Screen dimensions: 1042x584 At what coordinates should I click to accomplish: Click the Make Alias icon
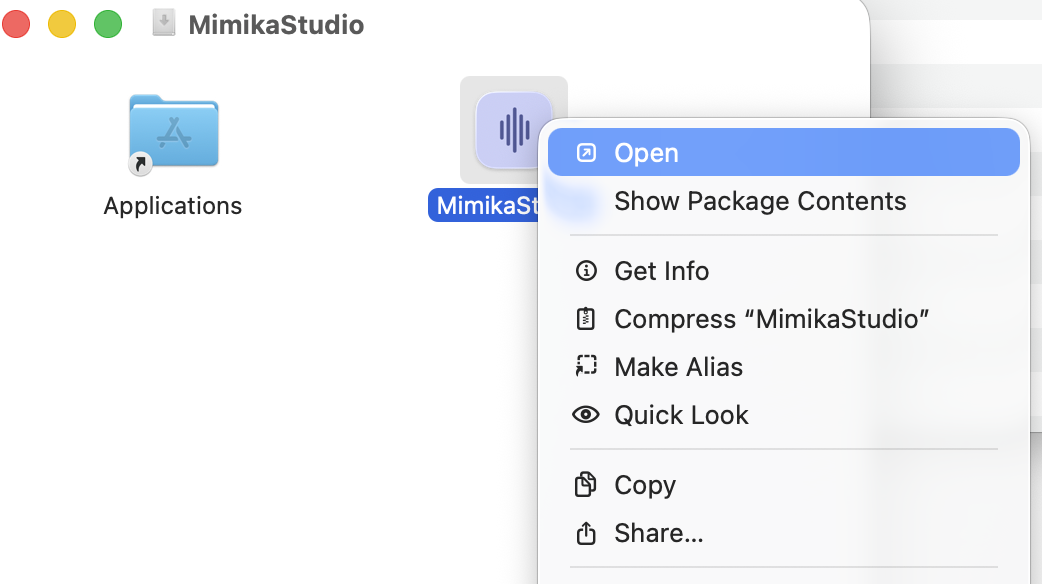pyautogui.click(x=586, y=366)
